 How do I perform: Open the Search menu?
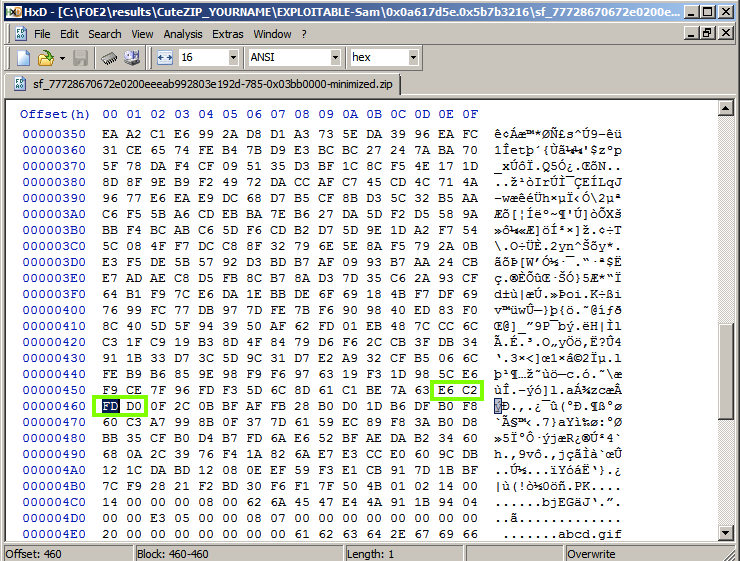105,34
